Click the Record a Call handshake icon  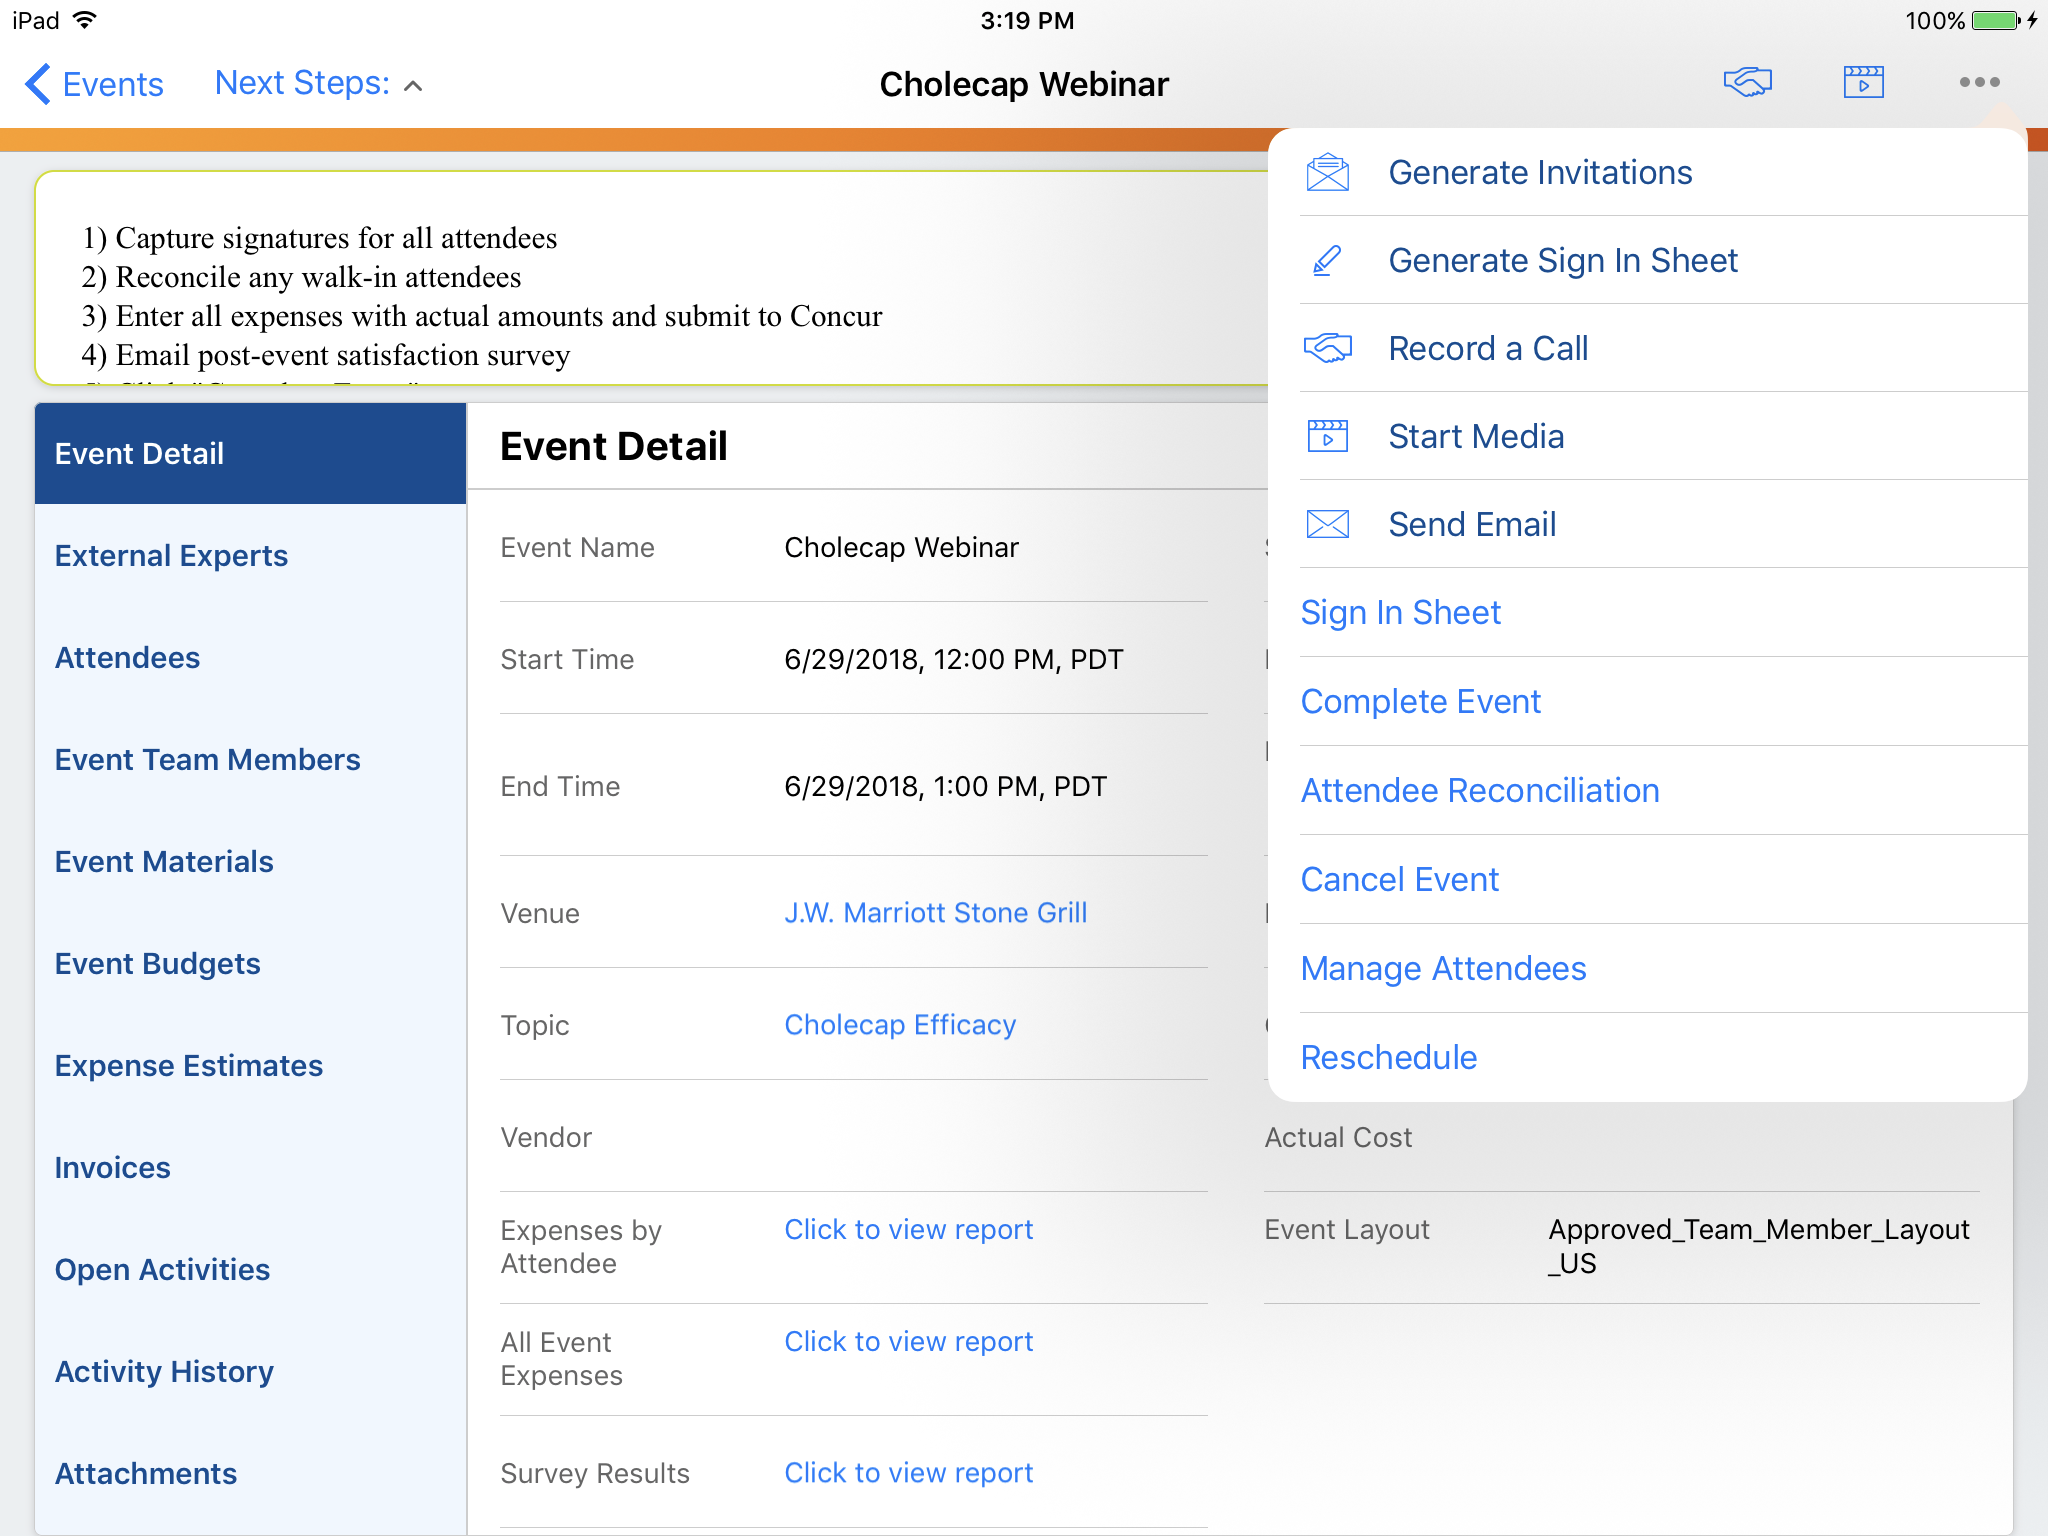pyautogui.click(x=1327, y=349)
